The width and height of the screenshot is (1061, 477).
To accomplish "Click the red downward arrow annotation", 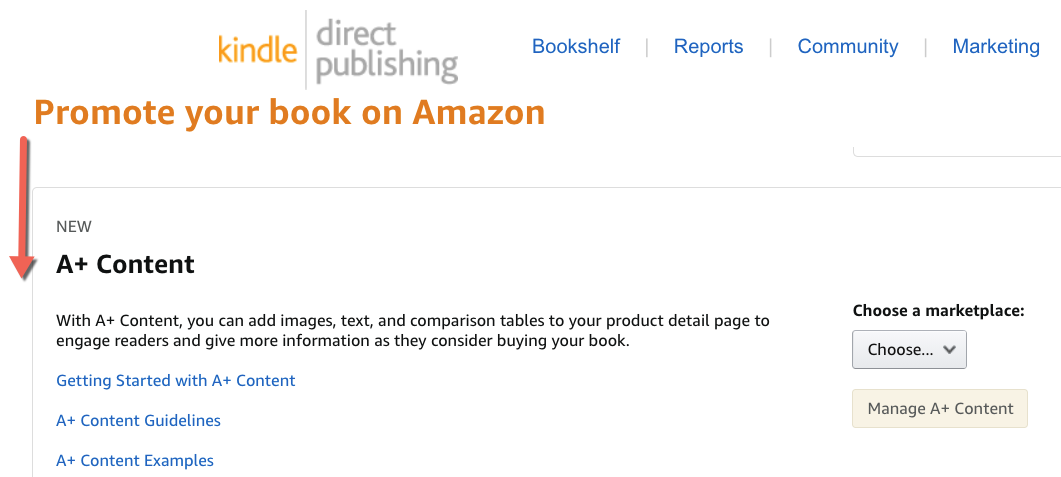I will pos(24,208).
